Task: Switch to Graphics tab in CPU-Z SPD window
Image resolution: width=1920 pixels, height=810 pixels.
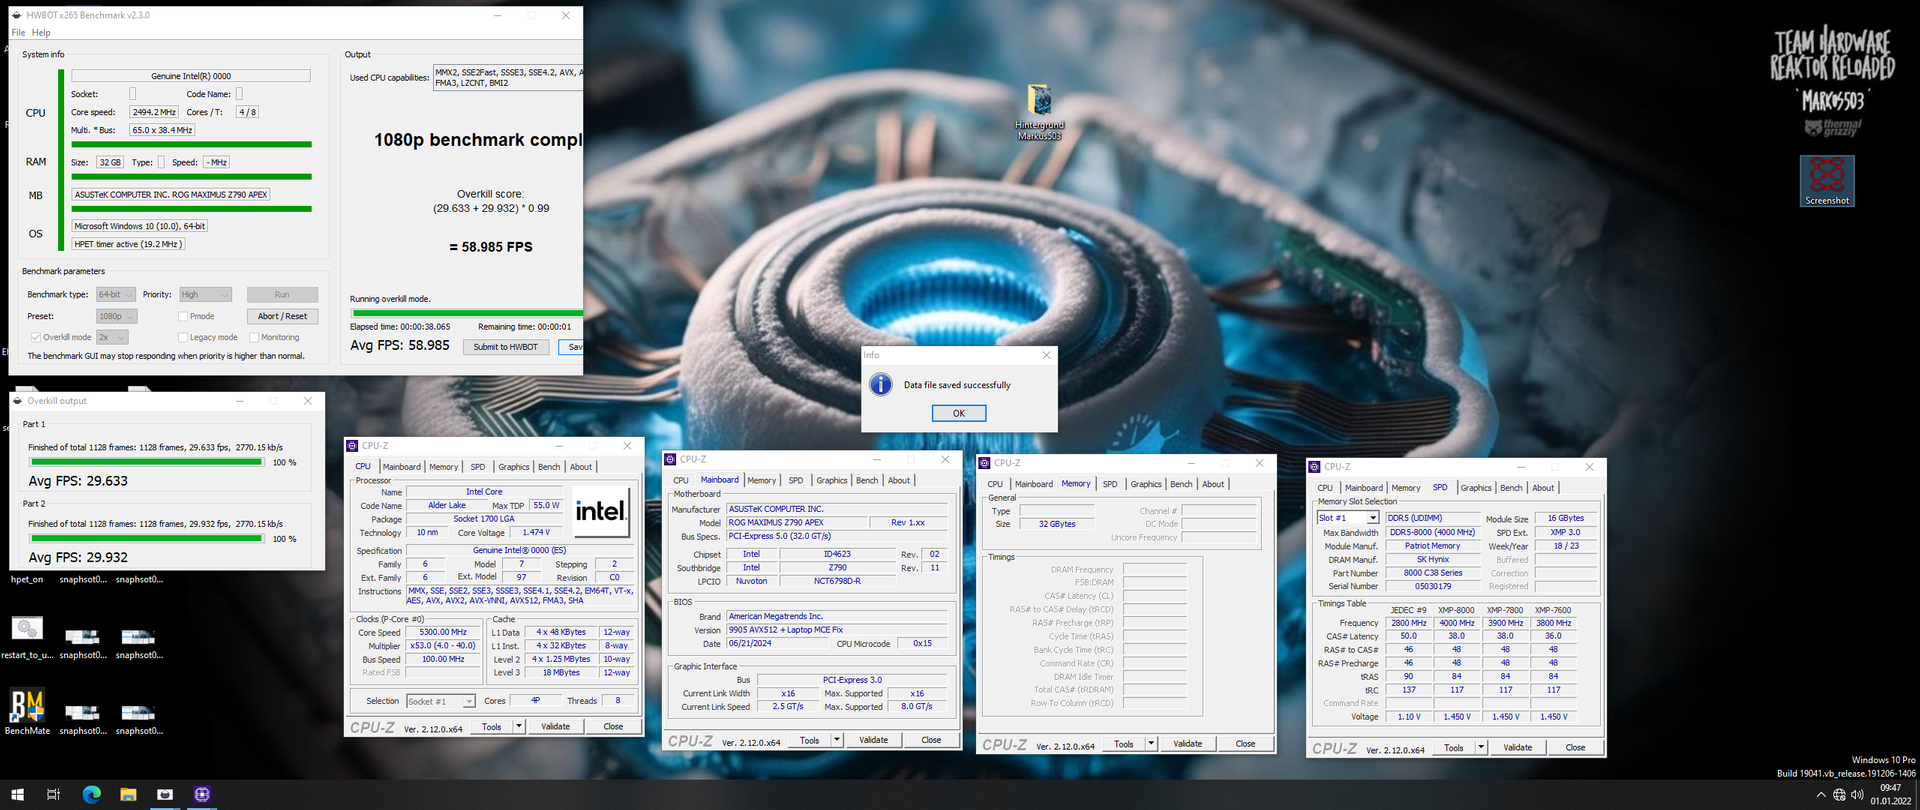Action: [x=1476, y=489]
